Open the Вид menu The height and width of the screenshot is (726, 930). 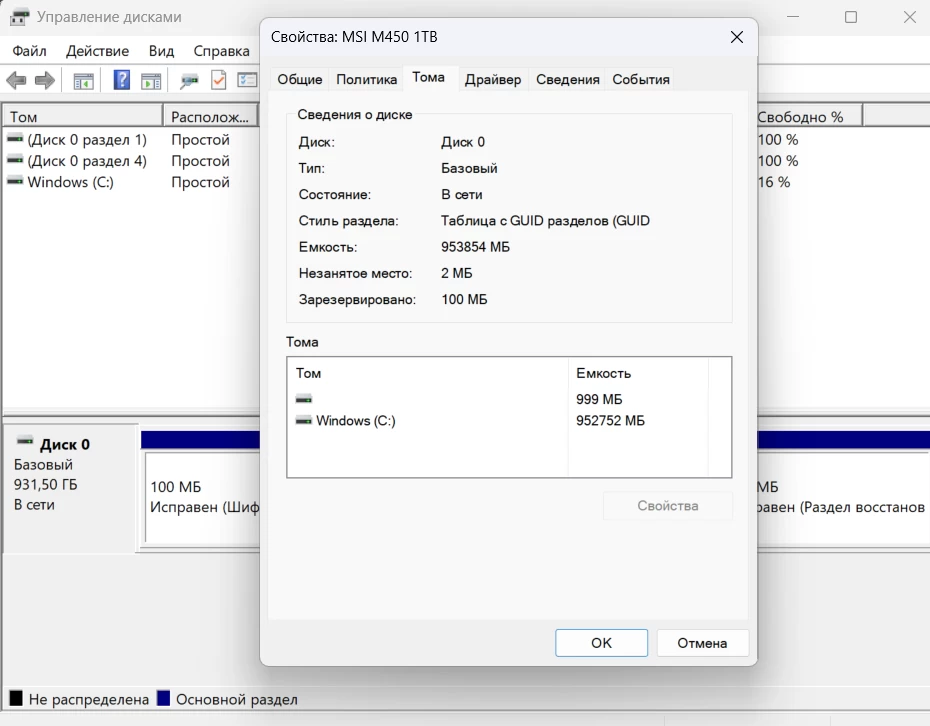[161, 51]
